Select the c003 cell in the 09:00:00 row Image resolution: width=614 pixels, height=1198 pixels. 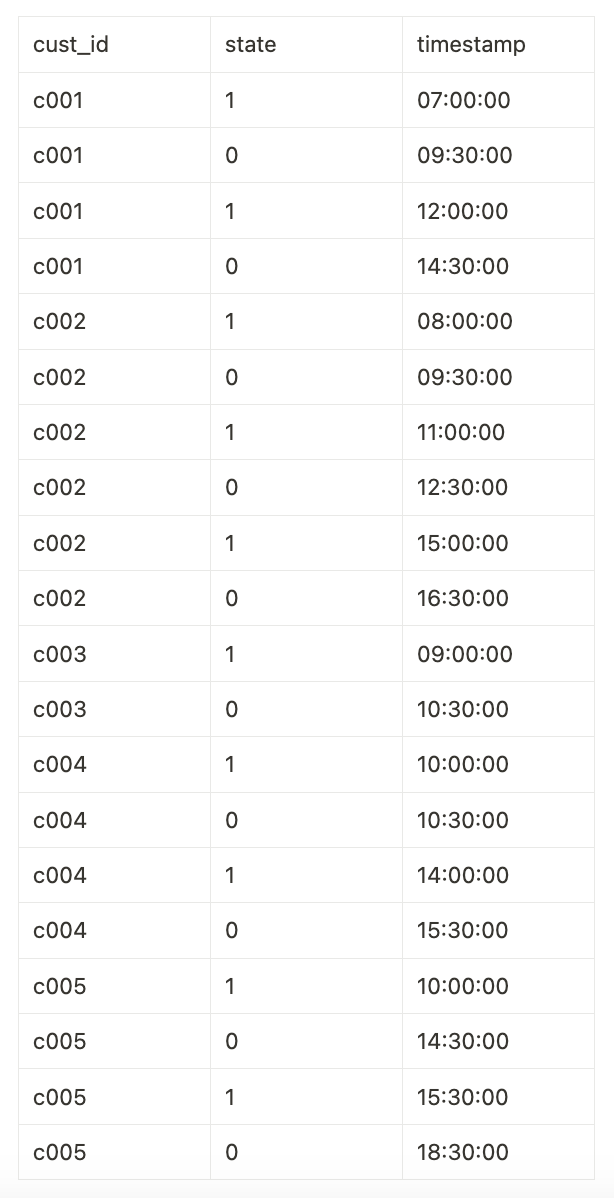click(60, 654)
